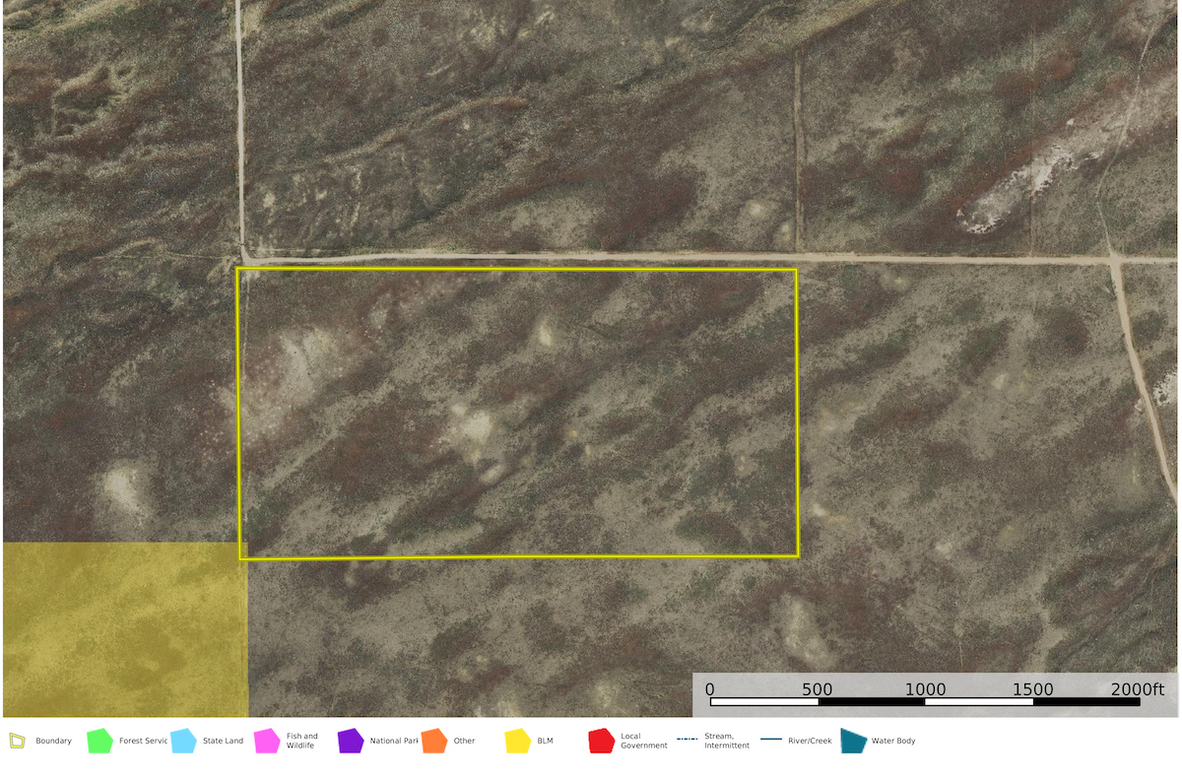
Task: Click the 0 mark on scale bar
Action: point(710,690)
